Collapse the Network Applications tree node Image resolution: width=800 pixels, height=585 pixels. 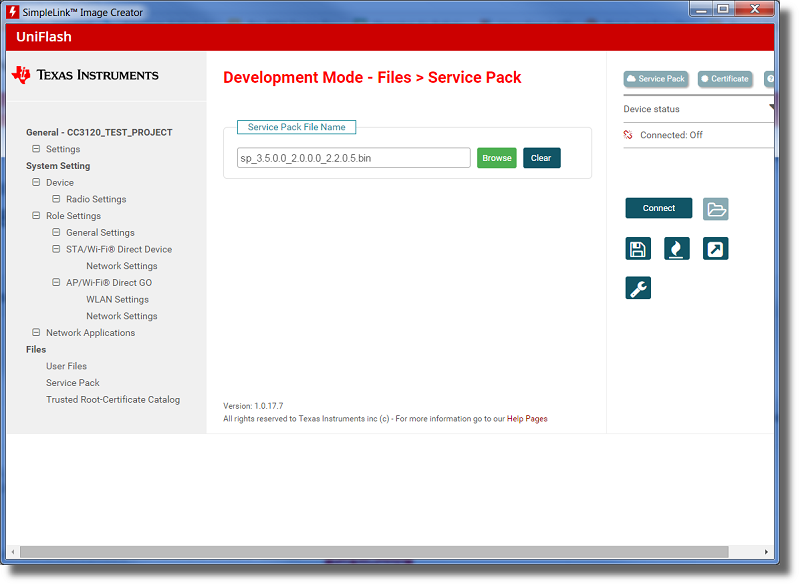pyautogui.click(x=37, y=333)
